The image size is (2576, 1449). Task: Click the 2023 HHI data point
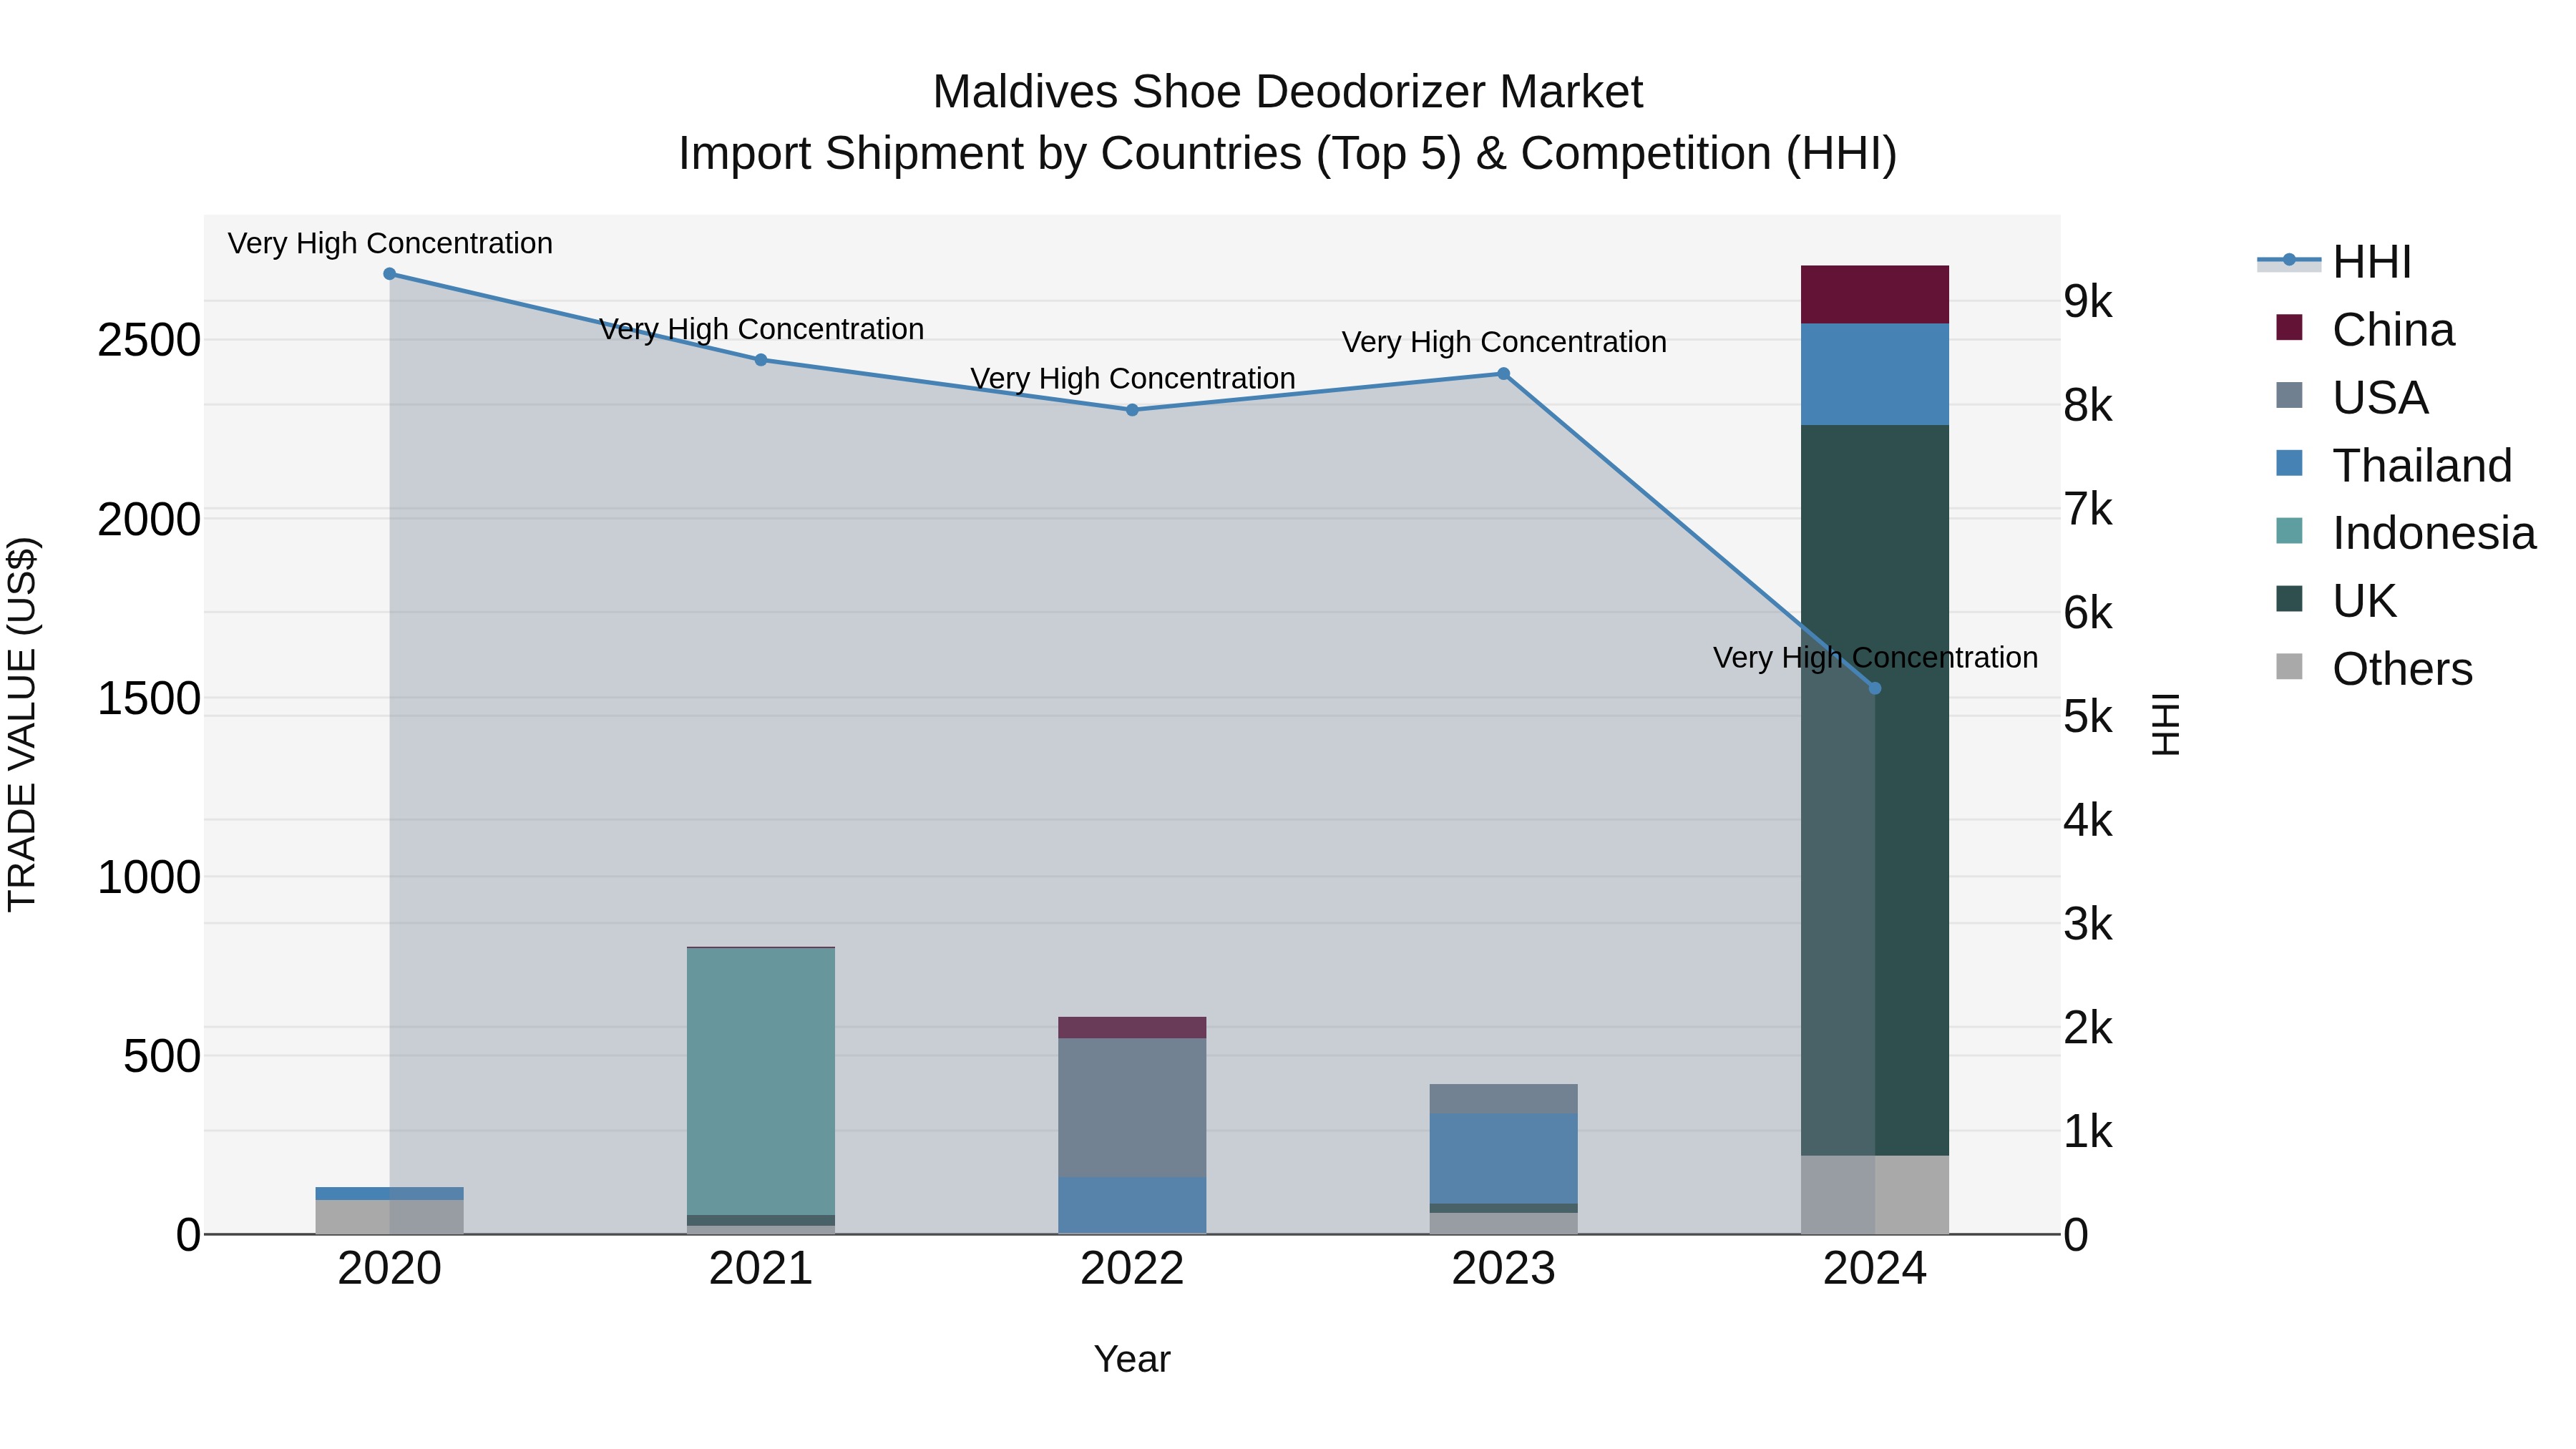tap(1503, 374)
